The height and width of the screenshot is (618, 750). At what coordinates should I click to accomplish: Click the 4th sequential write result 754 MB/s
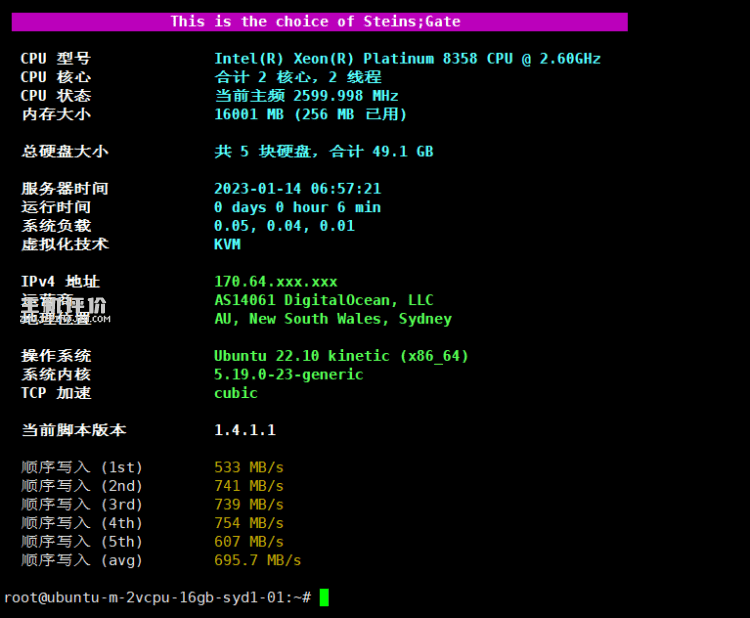(249, 523)
